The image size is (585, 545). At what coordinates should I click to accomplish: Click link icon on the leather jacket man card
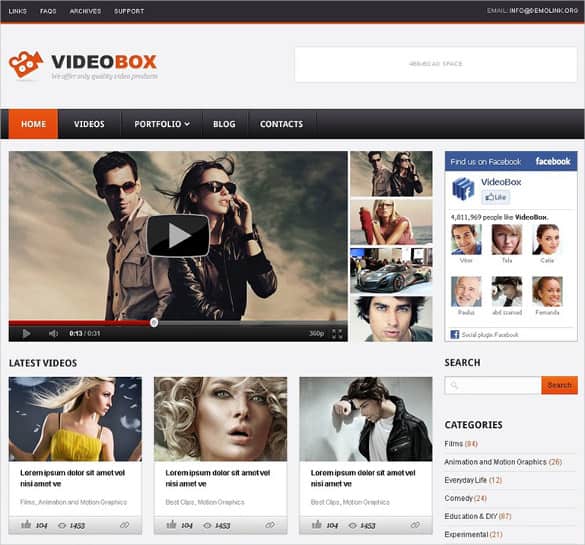coord(415,525)
